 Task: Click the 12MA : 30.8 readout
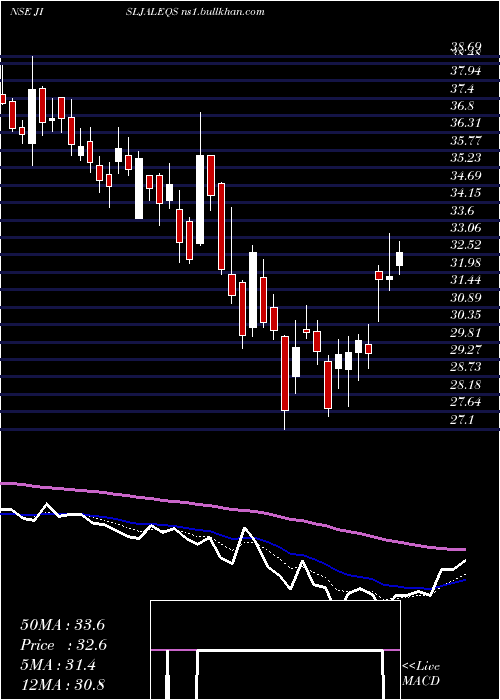click(x=62, y=685)
